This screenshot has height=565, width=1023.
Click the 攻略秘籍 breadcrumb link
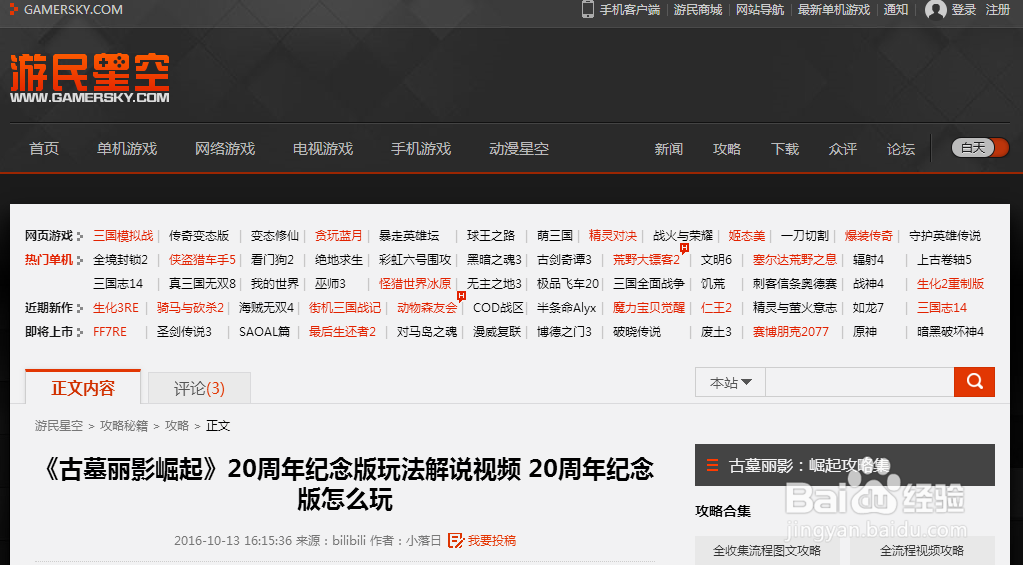[124, 425]
